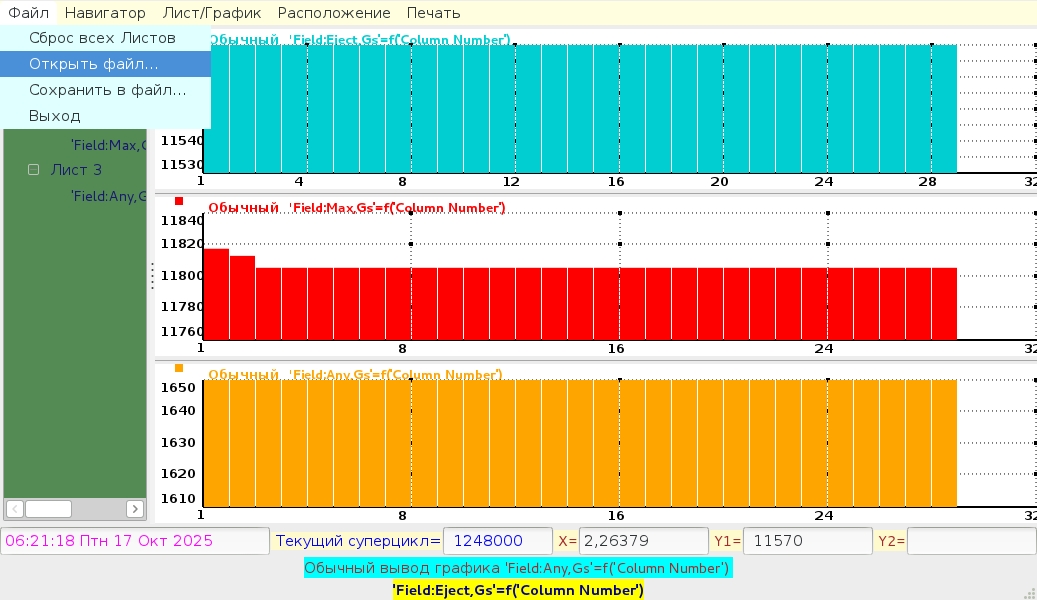
Task: Click the Текущий суперцикл value field
Action: coord(497,541)
